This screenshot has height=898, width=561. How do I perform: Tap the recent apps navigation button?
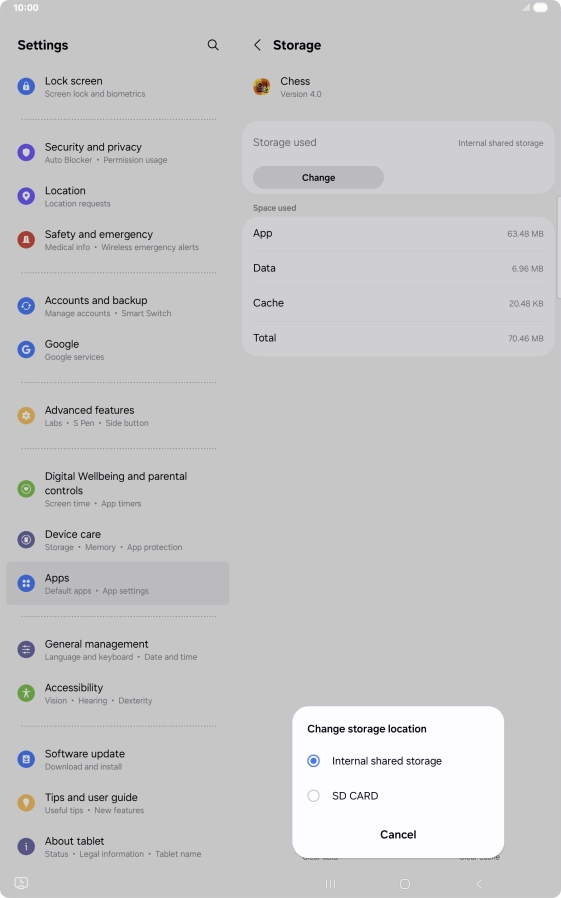pos(330,884)
